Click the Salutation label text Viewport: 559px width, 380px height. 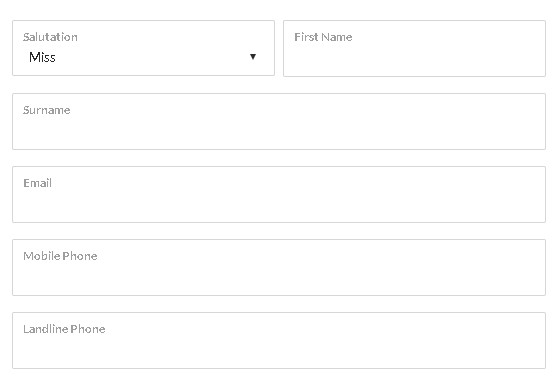50,37
